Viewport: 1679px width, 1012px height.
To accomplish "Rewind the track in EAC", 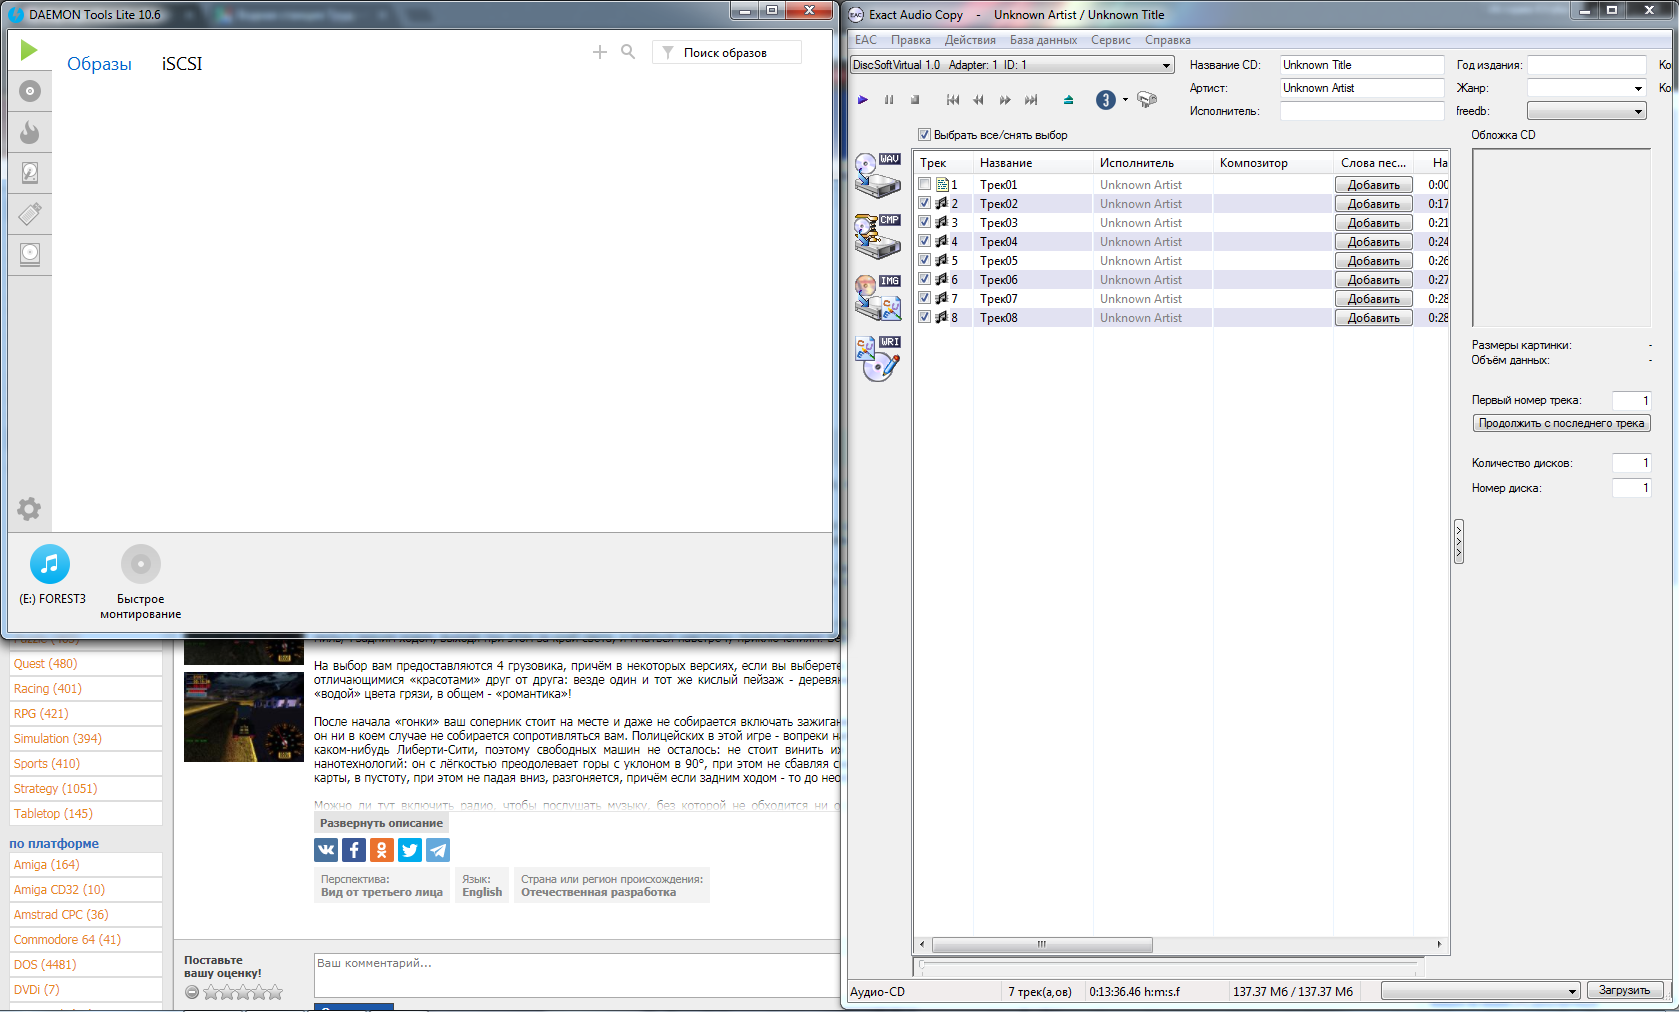I will (979, 100).
